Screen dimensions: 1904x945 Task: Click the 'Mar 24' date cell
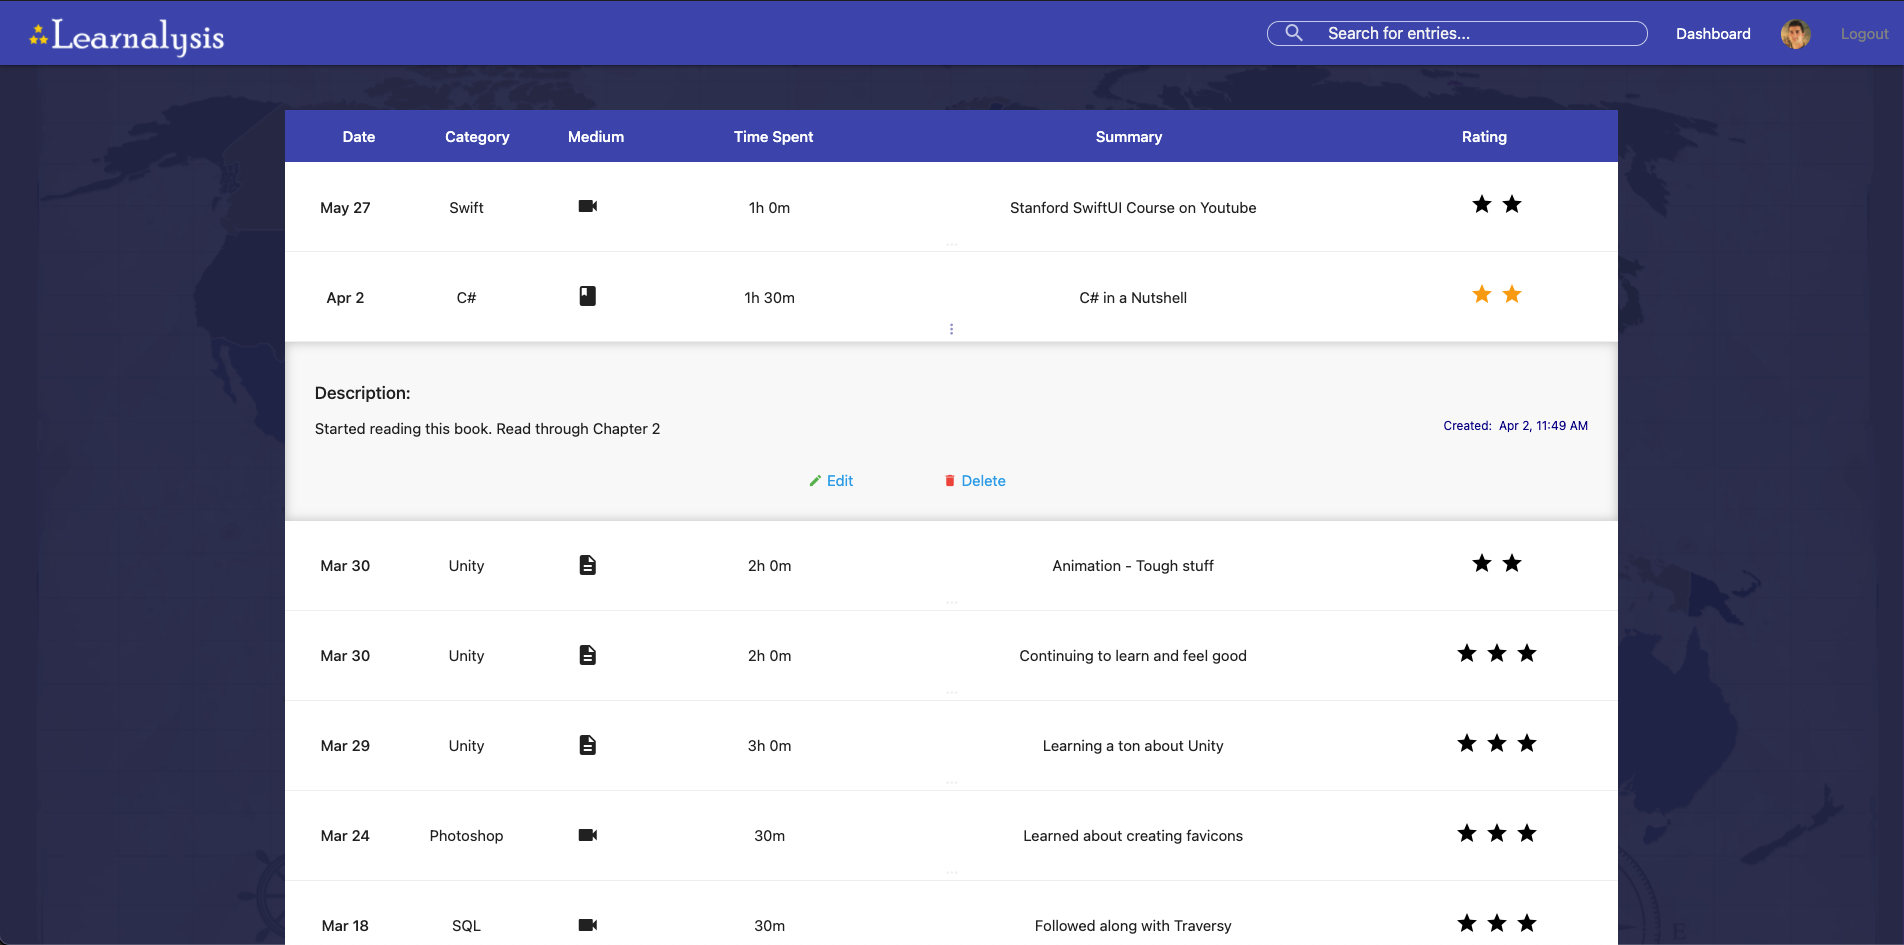pos(345,836)
